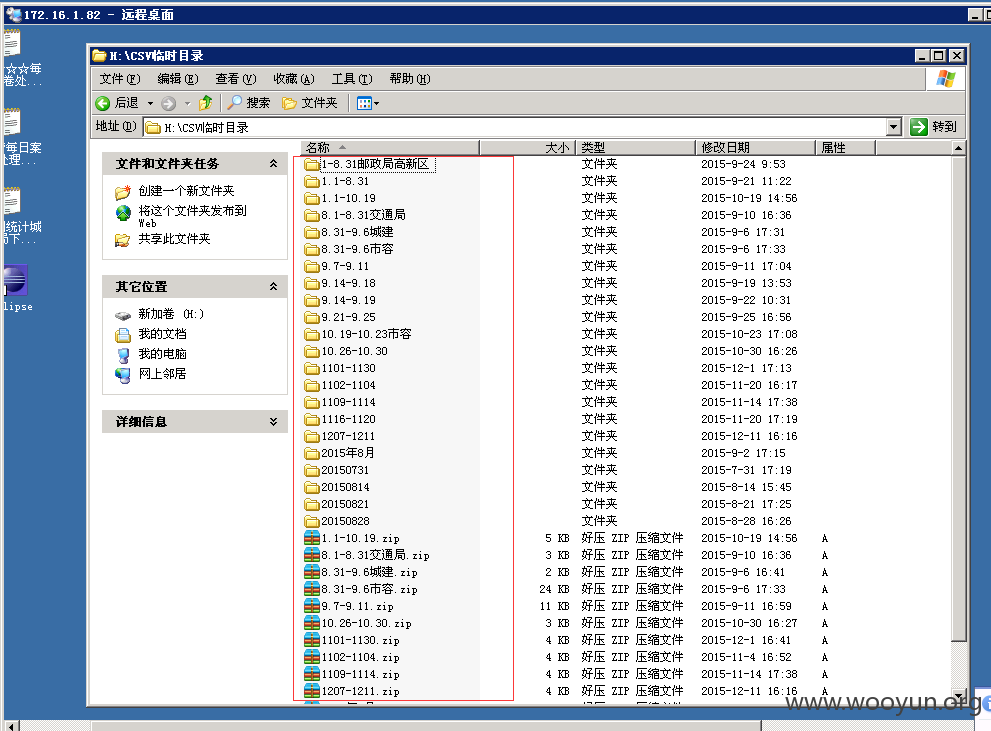Viewport: 991px width, 731px height.
Task: Select the 8.1-8.31交通局.zip file name
Action: [375, 555]
